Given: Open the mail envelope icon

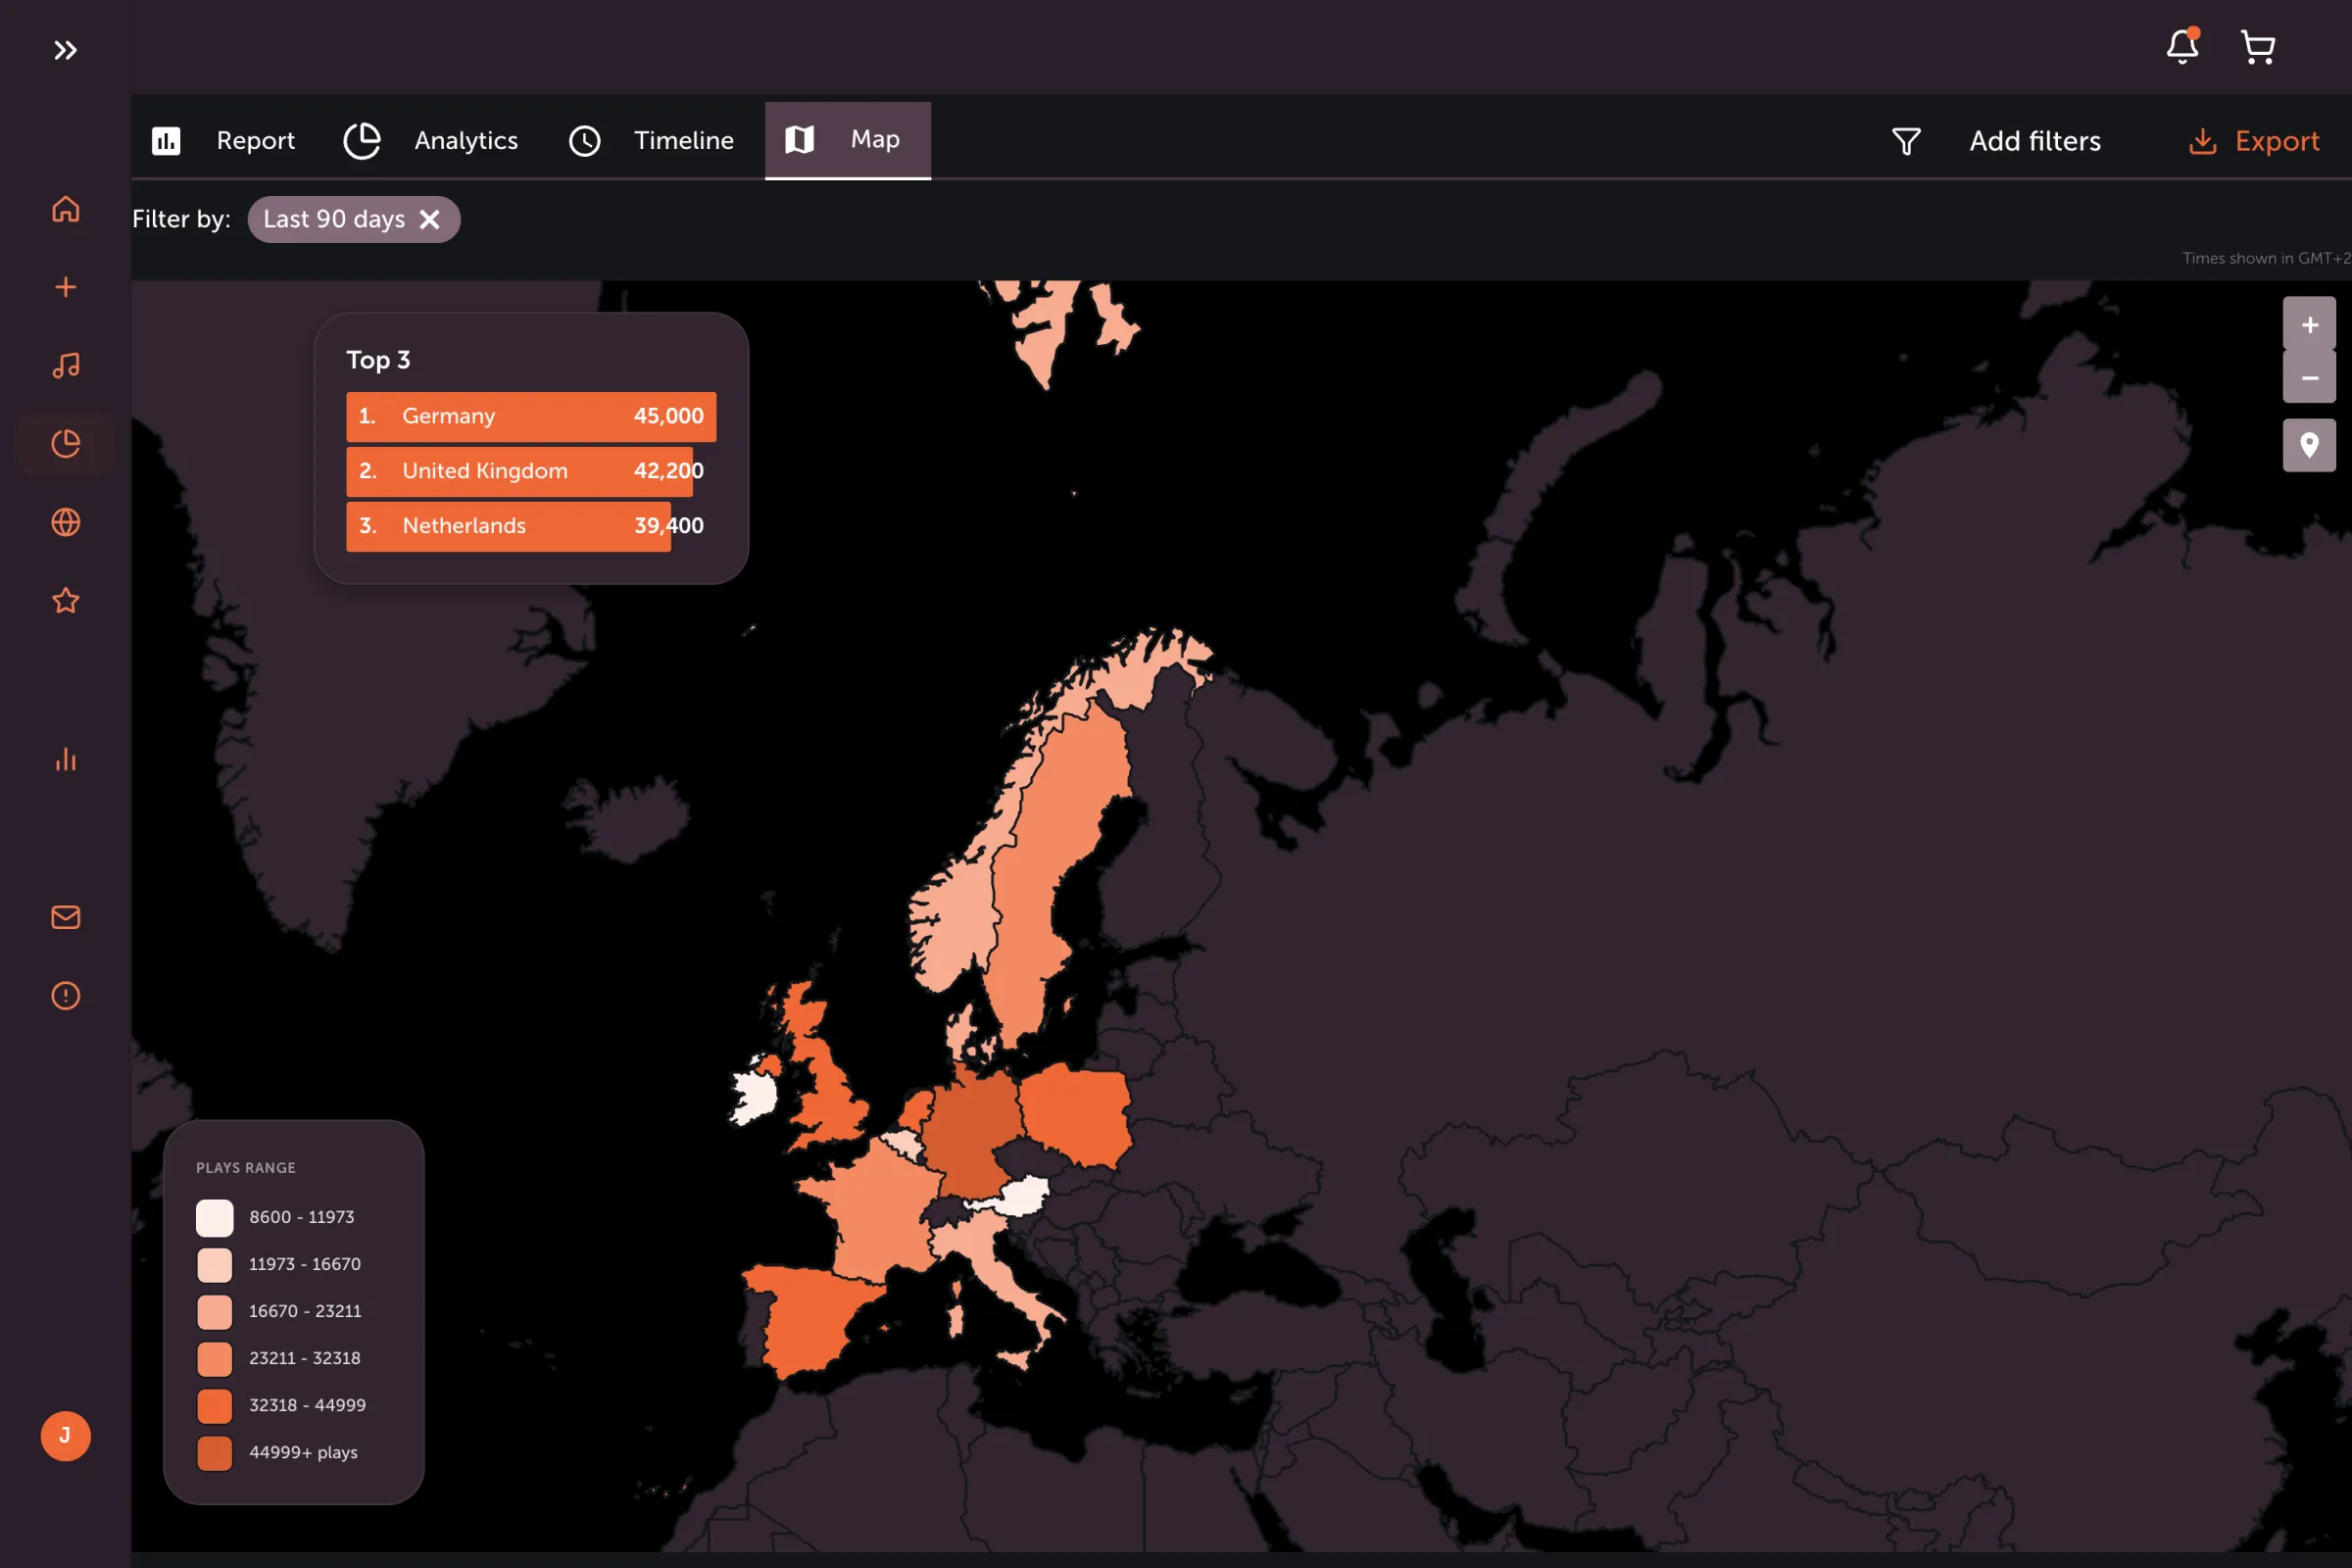Looking at the screenshot, I should [65, 917].
